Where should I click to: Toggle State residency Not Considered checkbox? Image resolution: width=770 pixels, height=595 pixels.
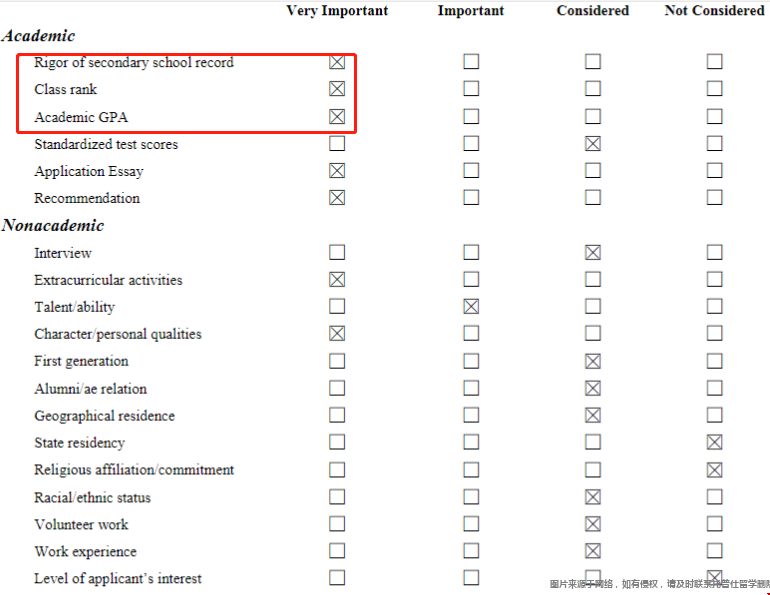(714, 442)
